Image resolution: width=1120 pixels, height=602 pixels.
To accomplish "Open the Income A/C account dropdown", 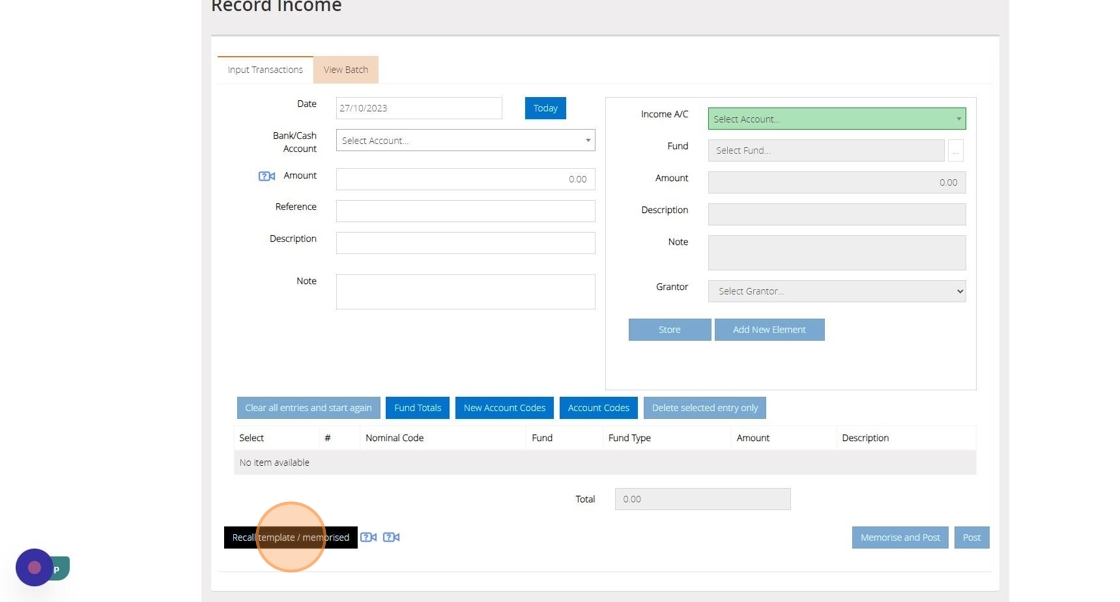I will [836, 119].
